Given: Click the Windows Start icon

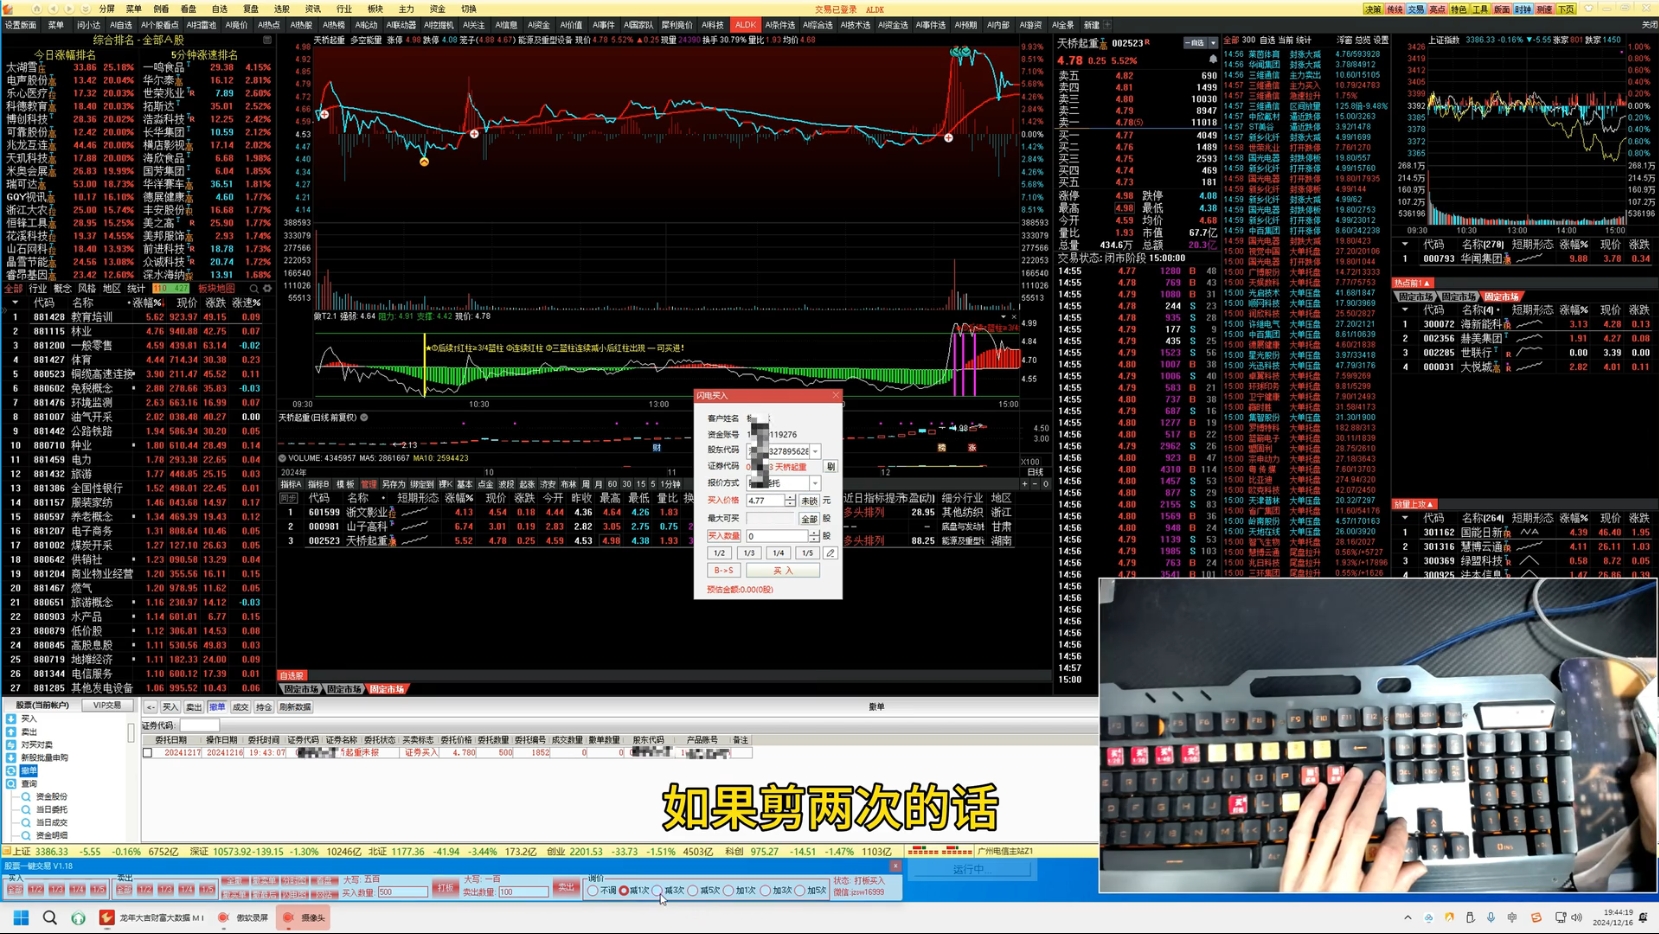Looking at the screenshot, I should coord(21,917).
